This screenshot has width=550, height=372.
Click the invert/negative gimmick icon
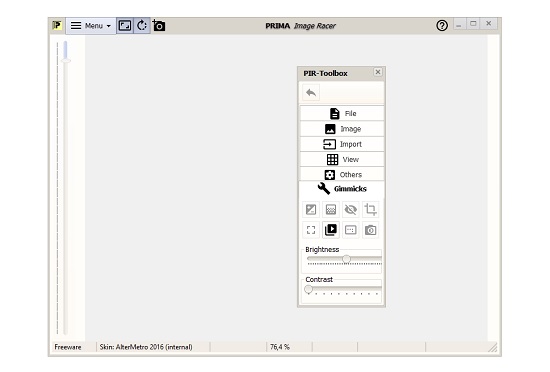[x=311, y=209]
